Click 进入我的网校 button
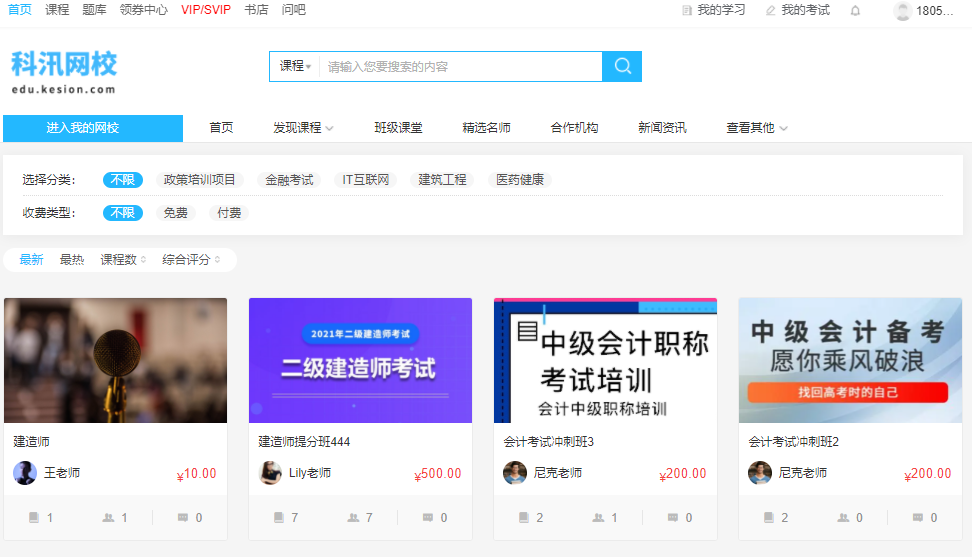 click(x=93, y=128)
